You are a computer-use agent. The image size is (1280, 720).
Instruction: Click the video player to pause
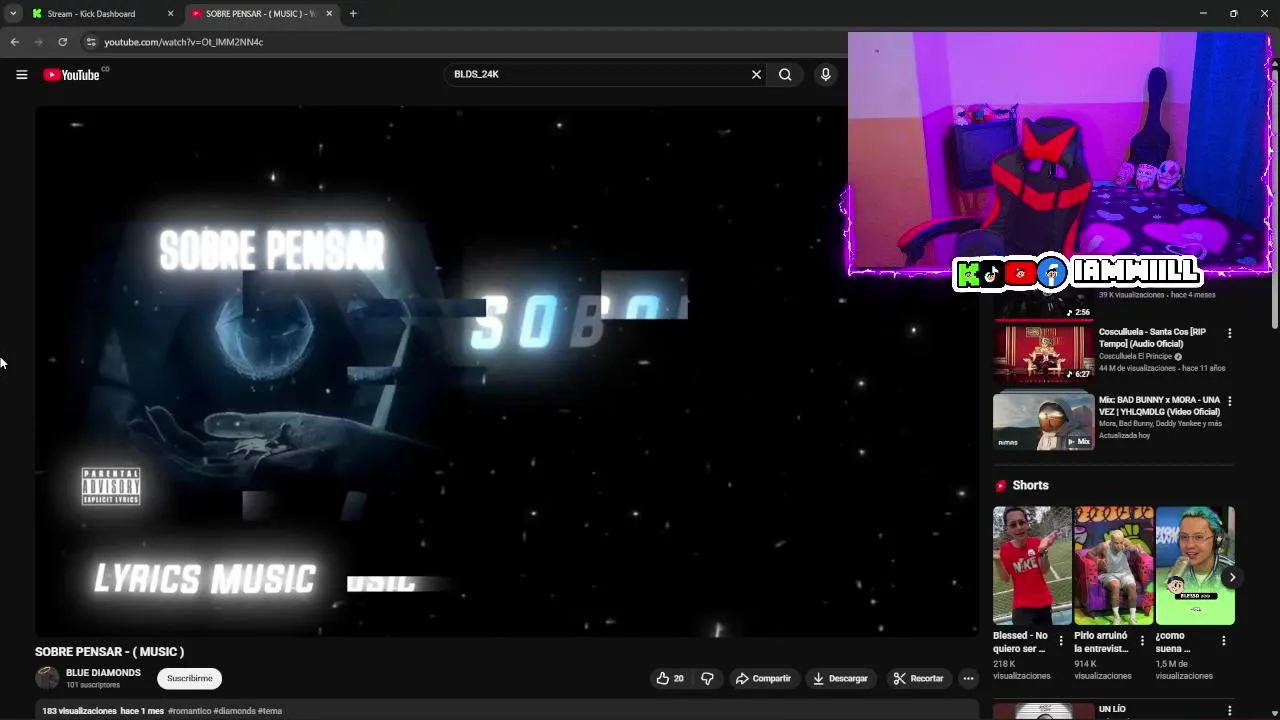507,371
